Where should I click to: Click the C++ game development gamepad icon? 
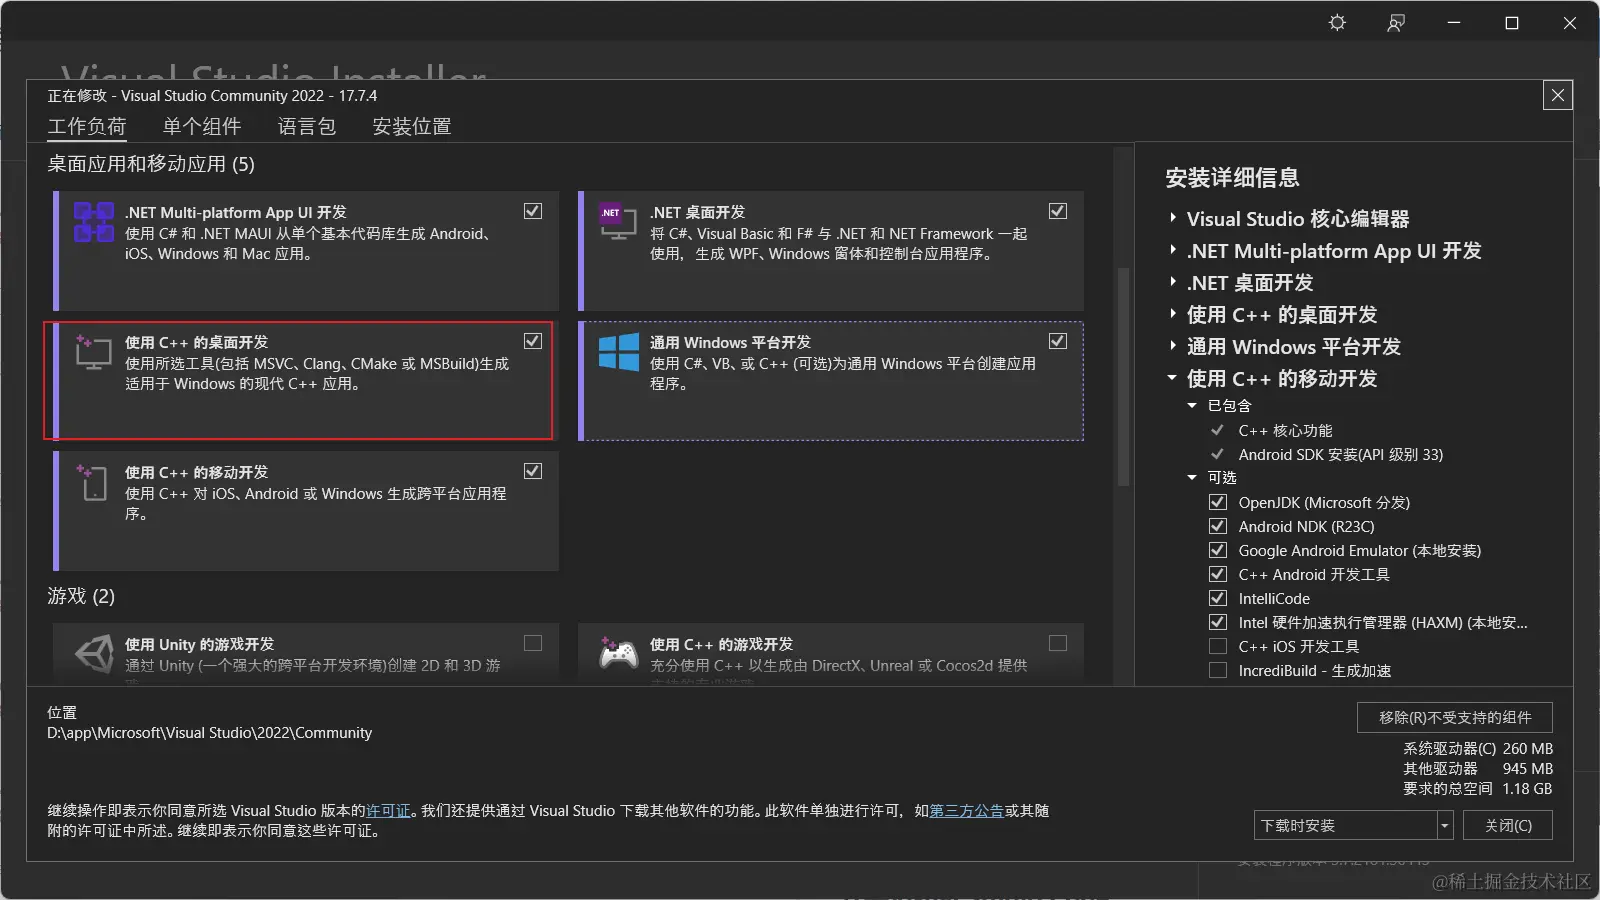tap(618, 653)
